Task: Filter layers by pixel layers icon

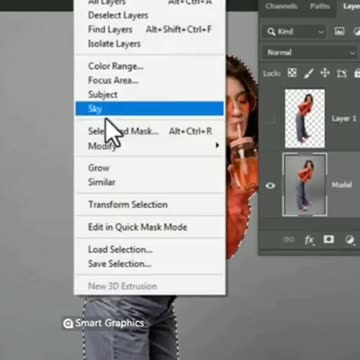Action: 339,31
